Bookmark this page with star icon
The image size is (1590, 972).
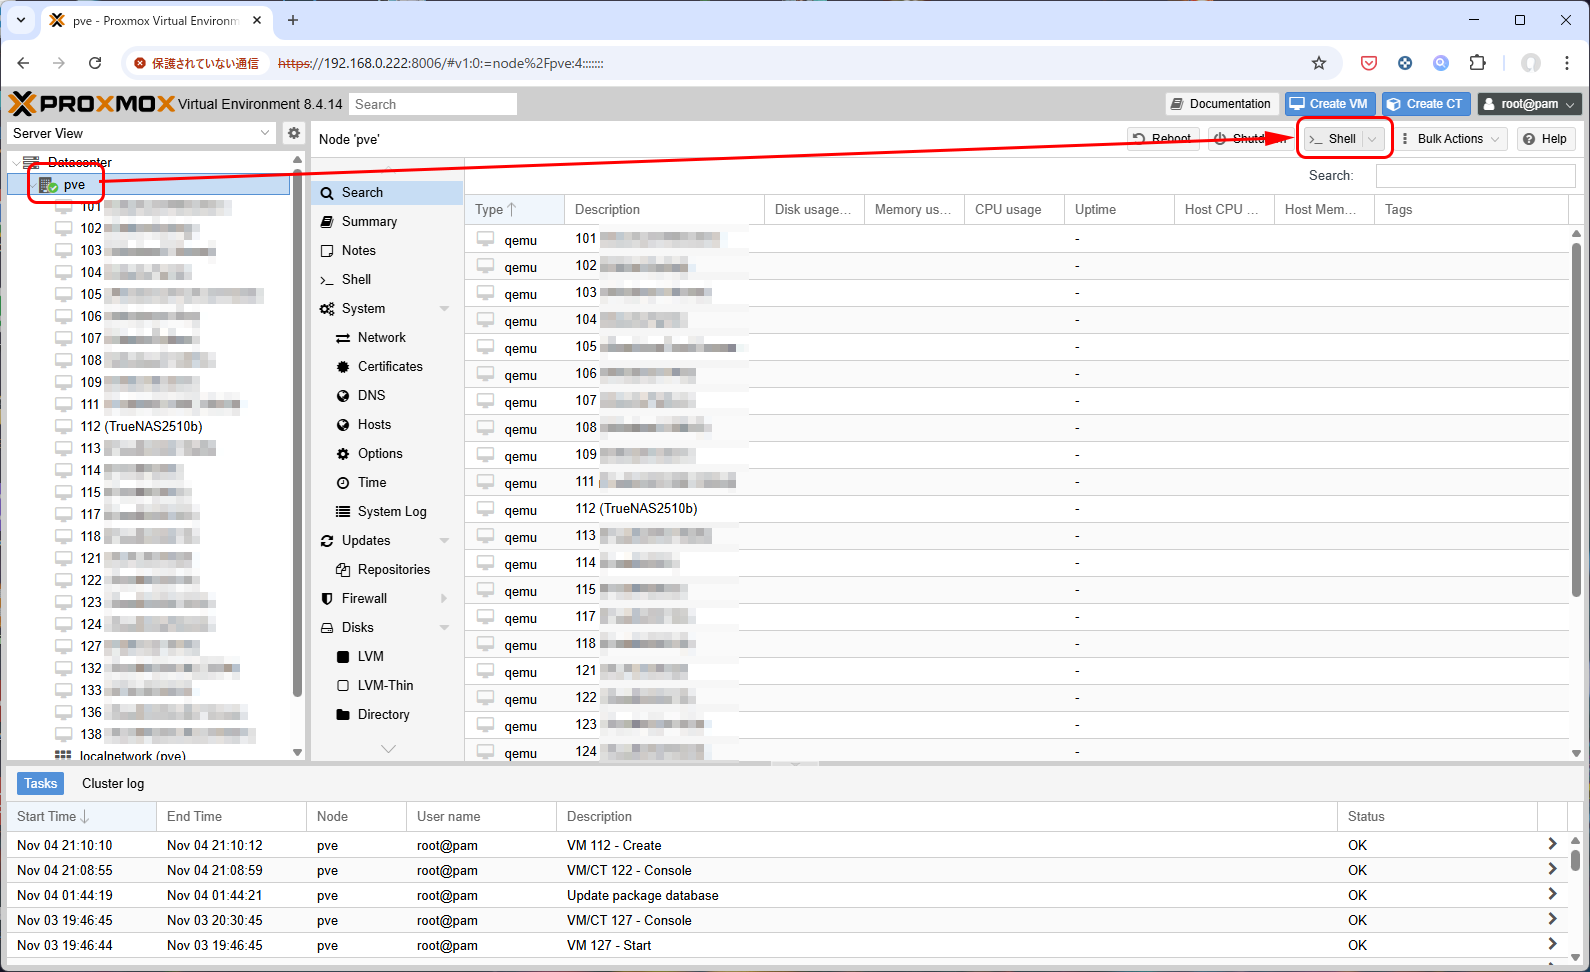click(1319, 63)
